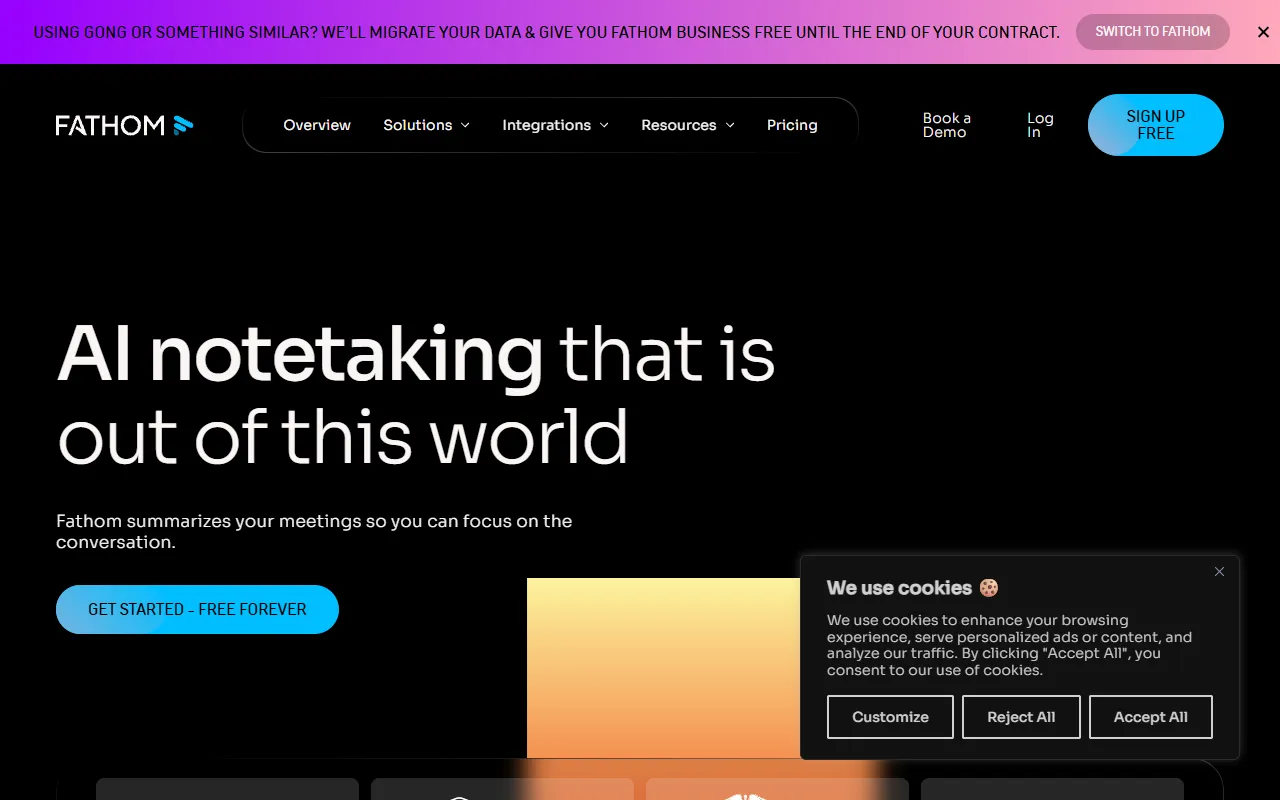Image resolution: width=1280 pixels, height=800 pixels.
Task: Customize cookie preferences
Action: point(890,717)
